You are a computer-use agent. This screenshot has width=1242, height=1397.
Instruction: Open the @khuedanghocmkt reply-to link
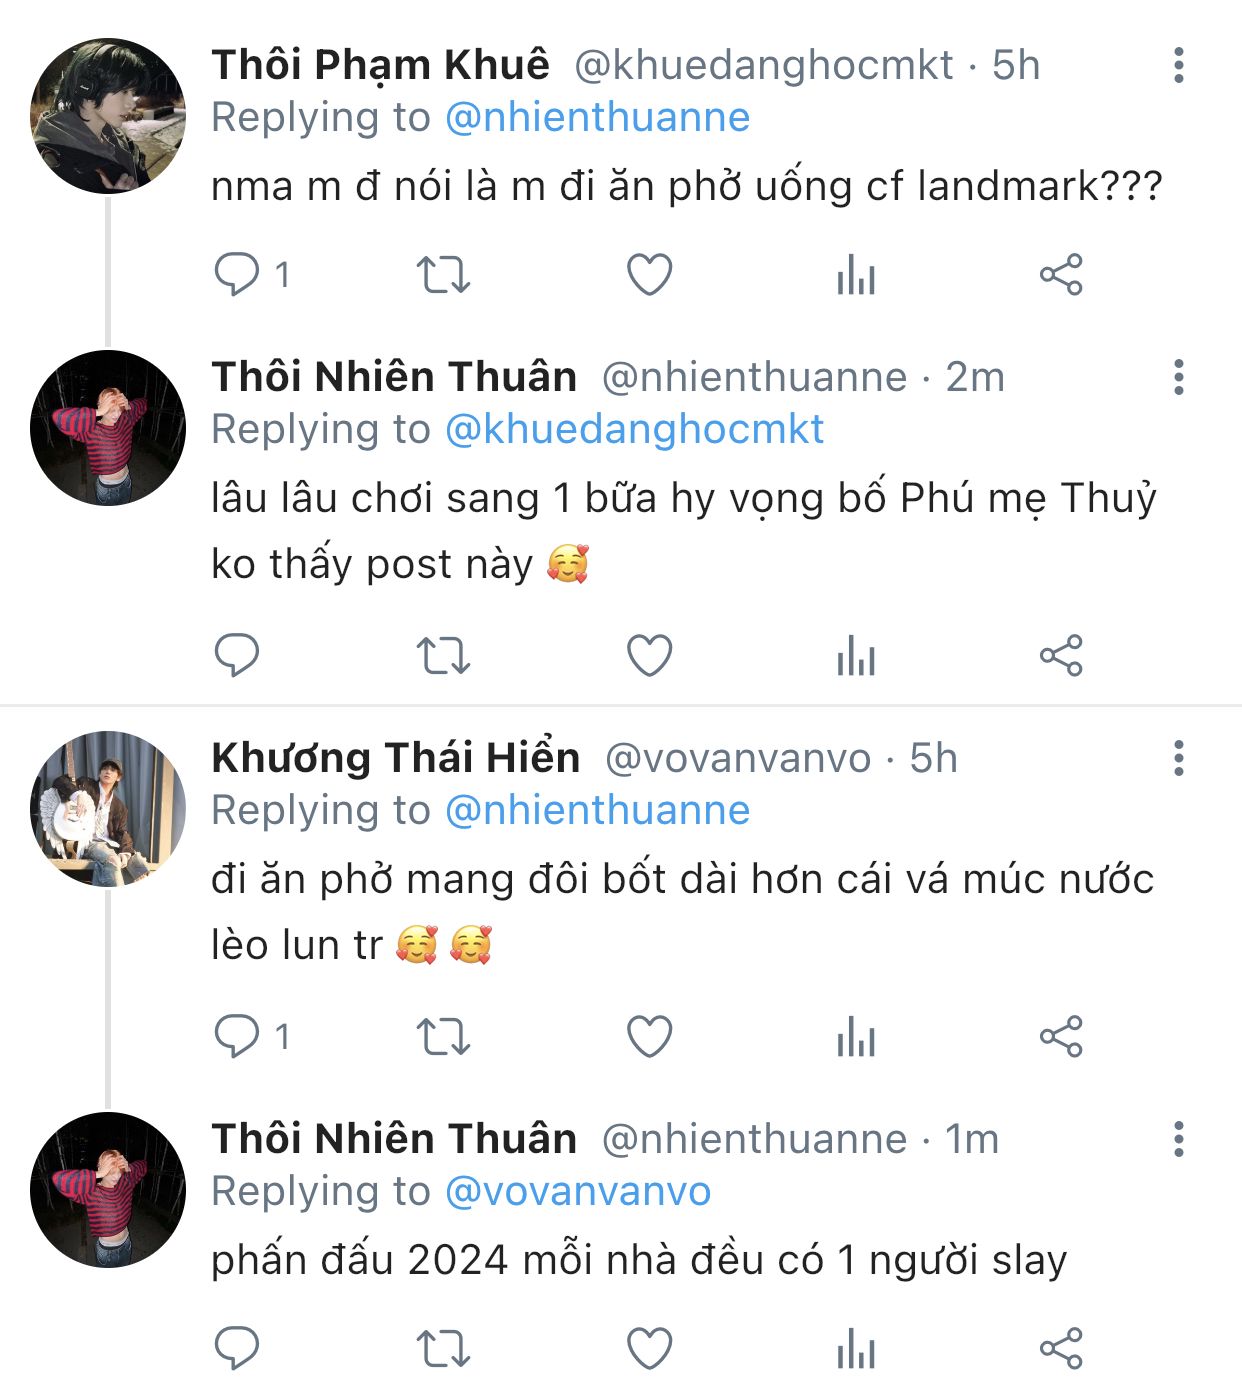coord(634,429)
